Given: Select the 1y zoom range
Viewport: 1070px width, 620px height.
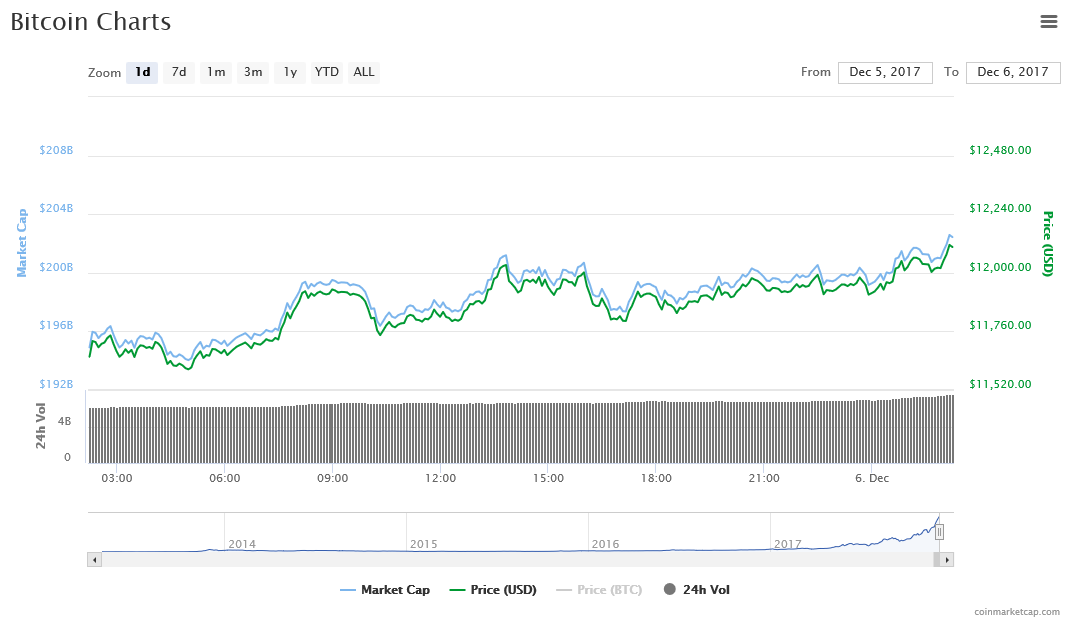Looking at the screenshot, I should 290,72.
